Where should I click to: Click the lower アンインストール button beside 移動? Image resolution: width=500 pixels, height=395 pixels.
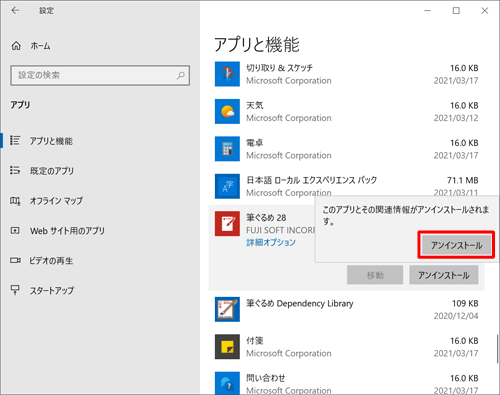444,275
